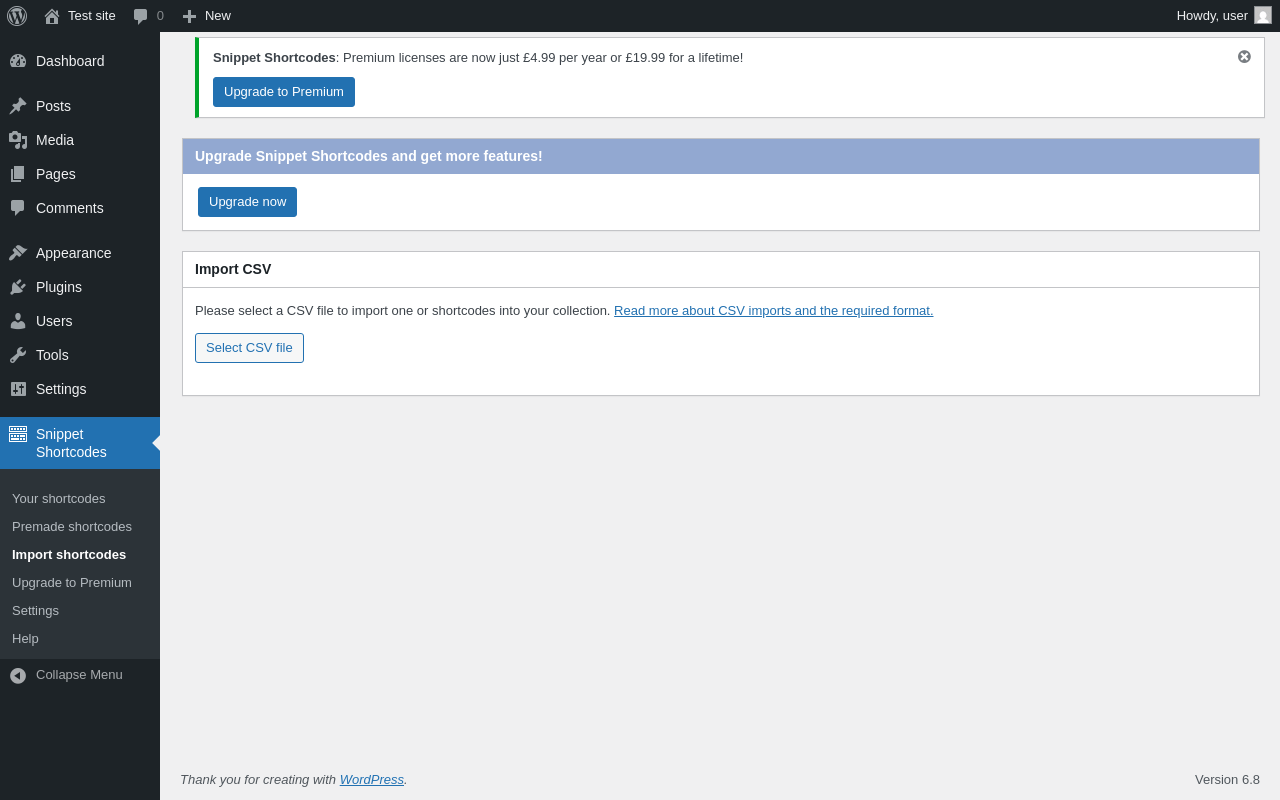Click the Version 6.8 footer text
The image size is (1280, 800).
point(1227,780)
